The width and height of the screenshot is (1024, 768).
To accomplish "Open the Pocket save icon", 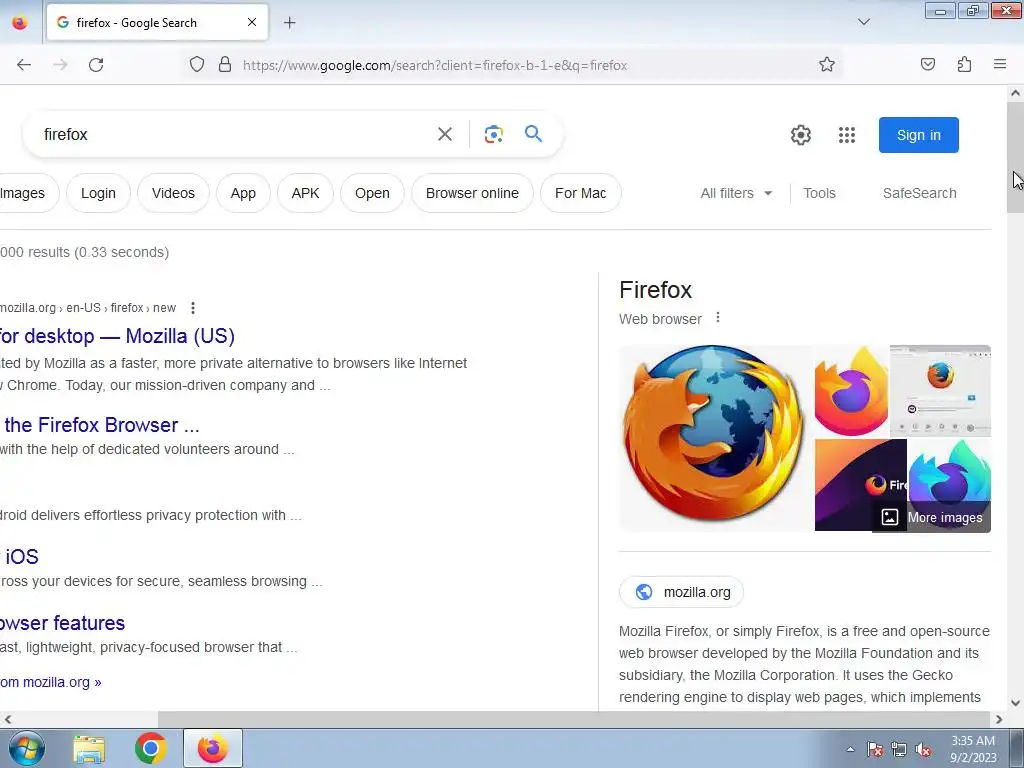I will pos(927,64).
